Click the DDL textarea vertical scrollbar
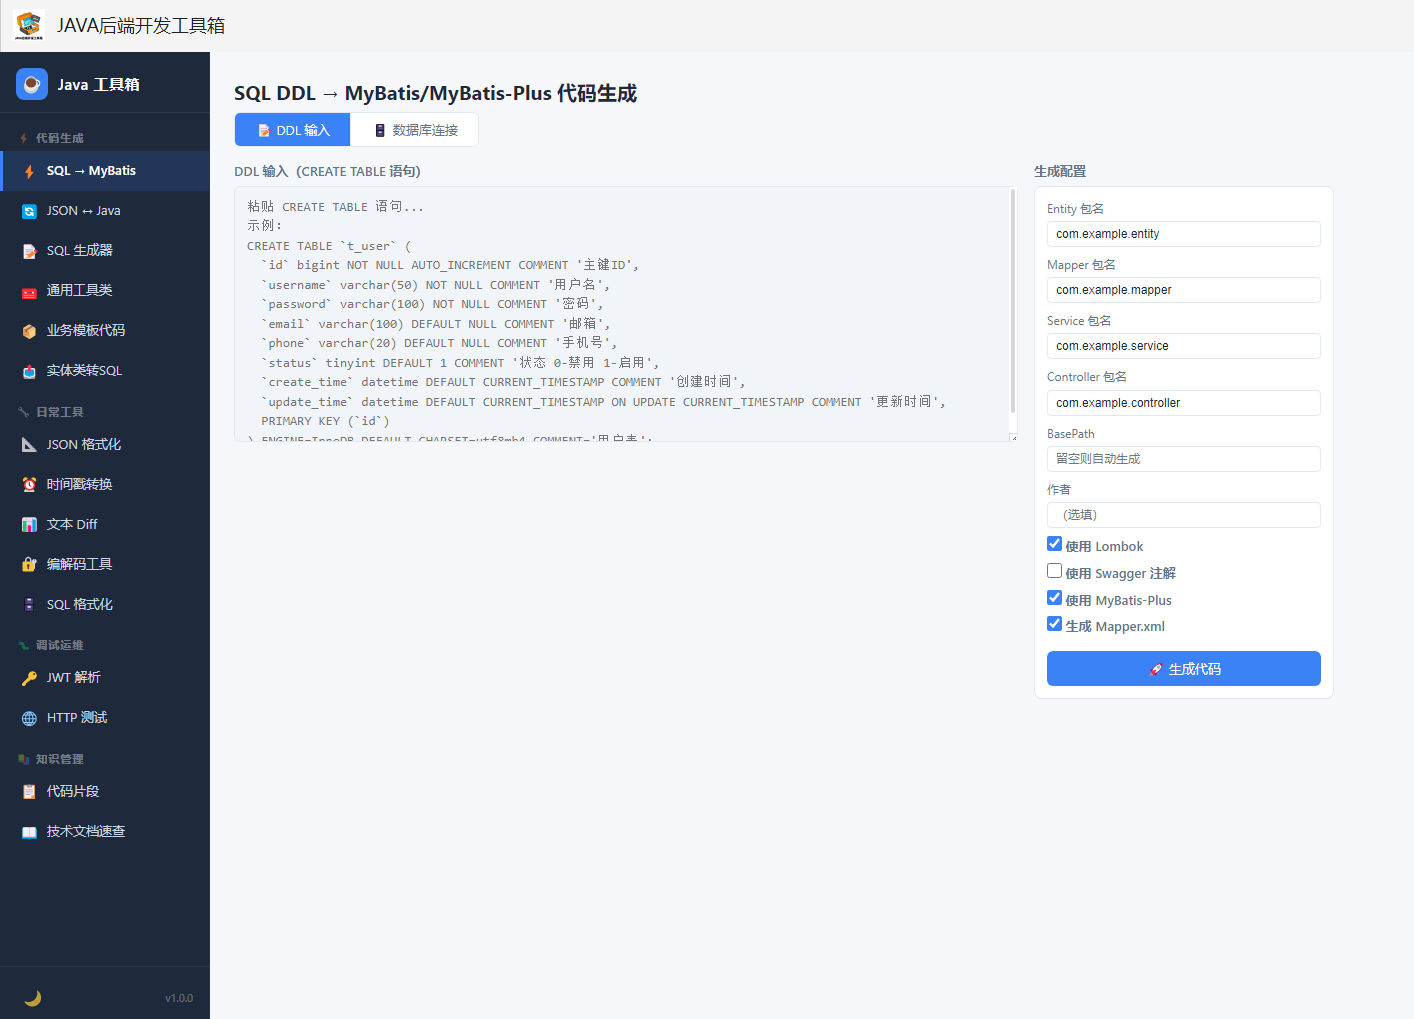The image size is (1414, 1019). (x=1013, y=301)
